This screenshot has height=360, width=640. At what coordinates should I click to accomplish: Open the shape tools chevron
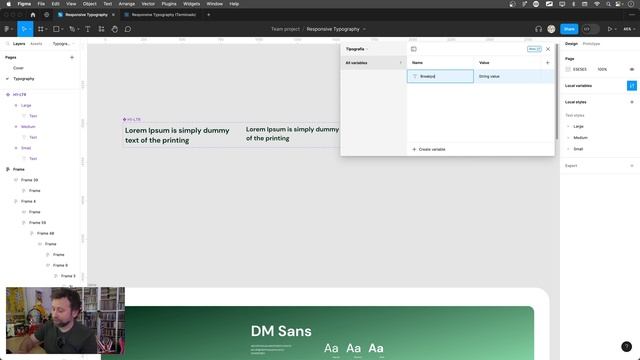[62, 29]
